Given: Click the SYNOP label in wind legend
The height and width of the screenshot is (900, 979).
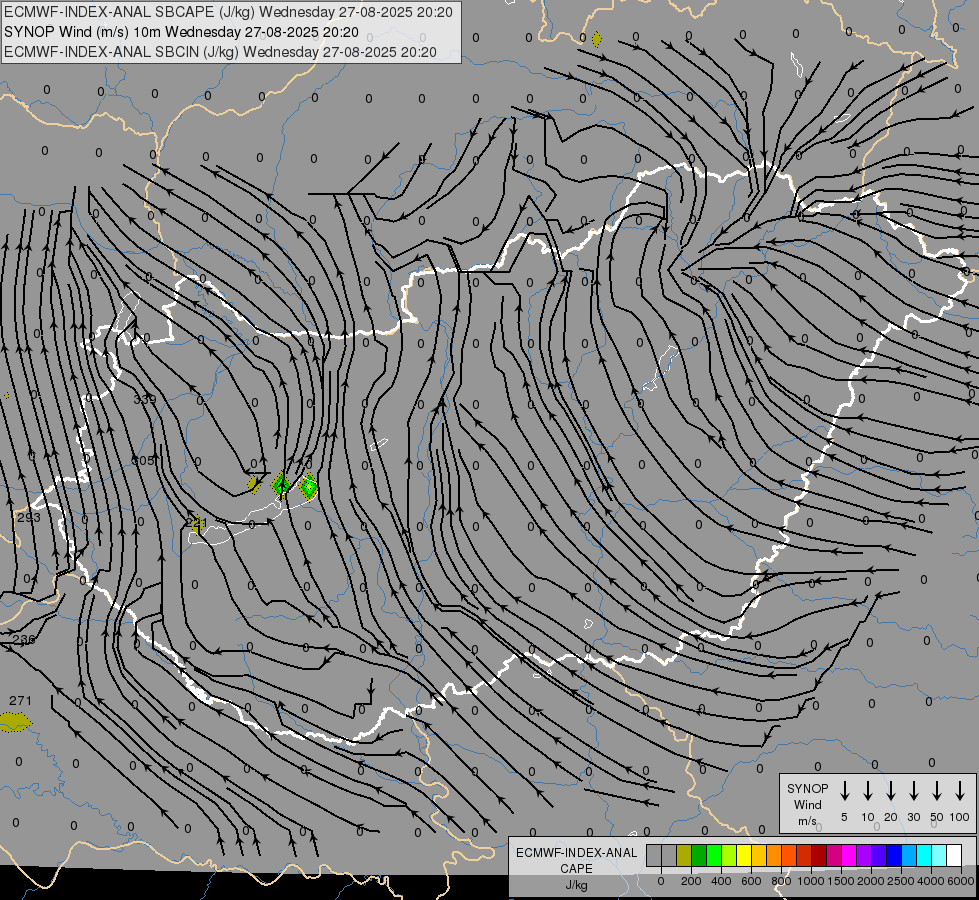Looking at the screenshot, I should tap(807, 788).
